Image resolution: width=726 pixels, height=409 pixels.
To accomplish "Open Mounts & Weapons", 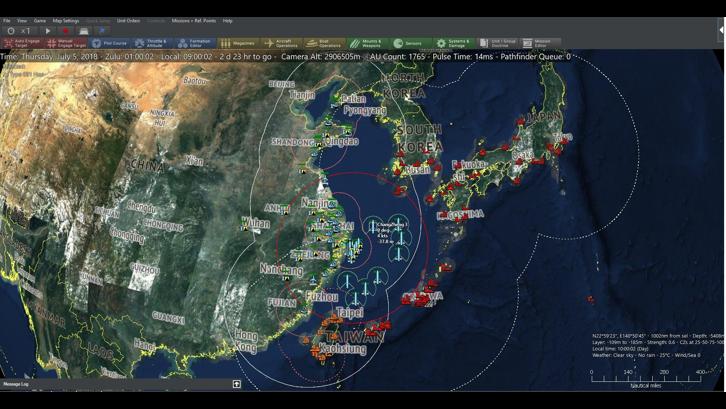I will click(x=369, y=44).
